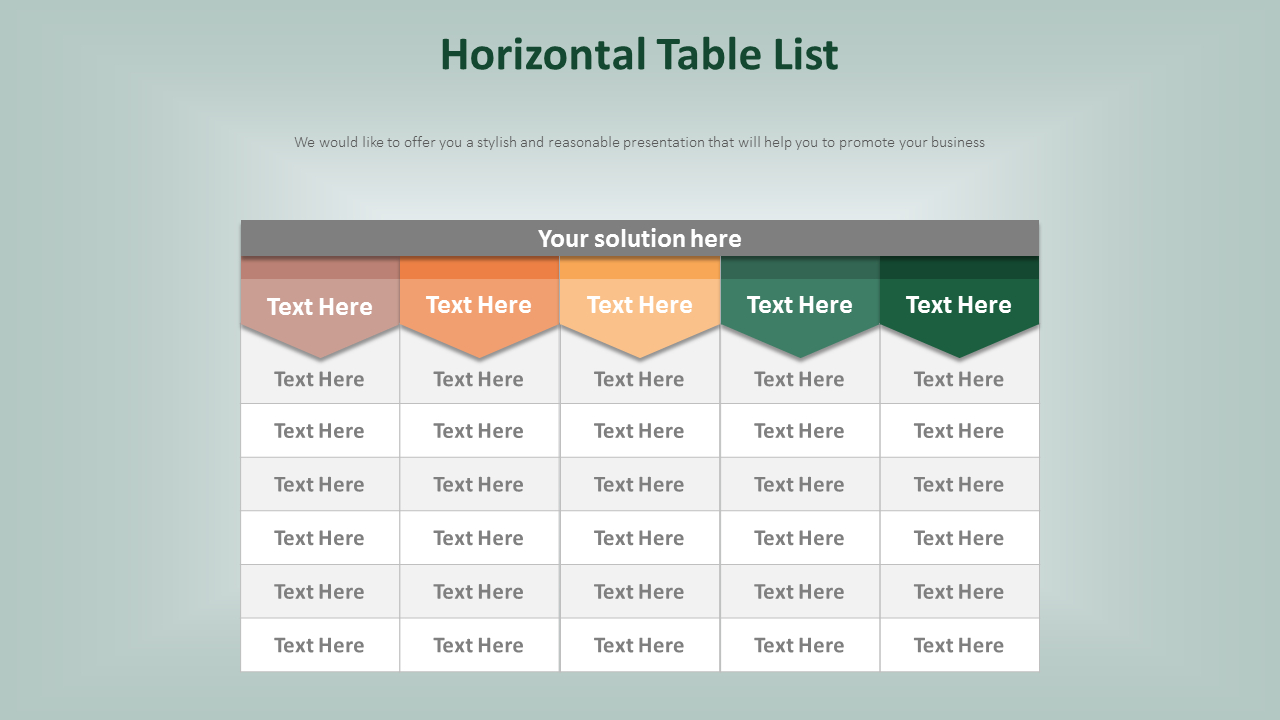Viewport: 1280px width, 720px height.
Task: Click the first-row cell under the dark green header
Action: (x=959, y=379)
